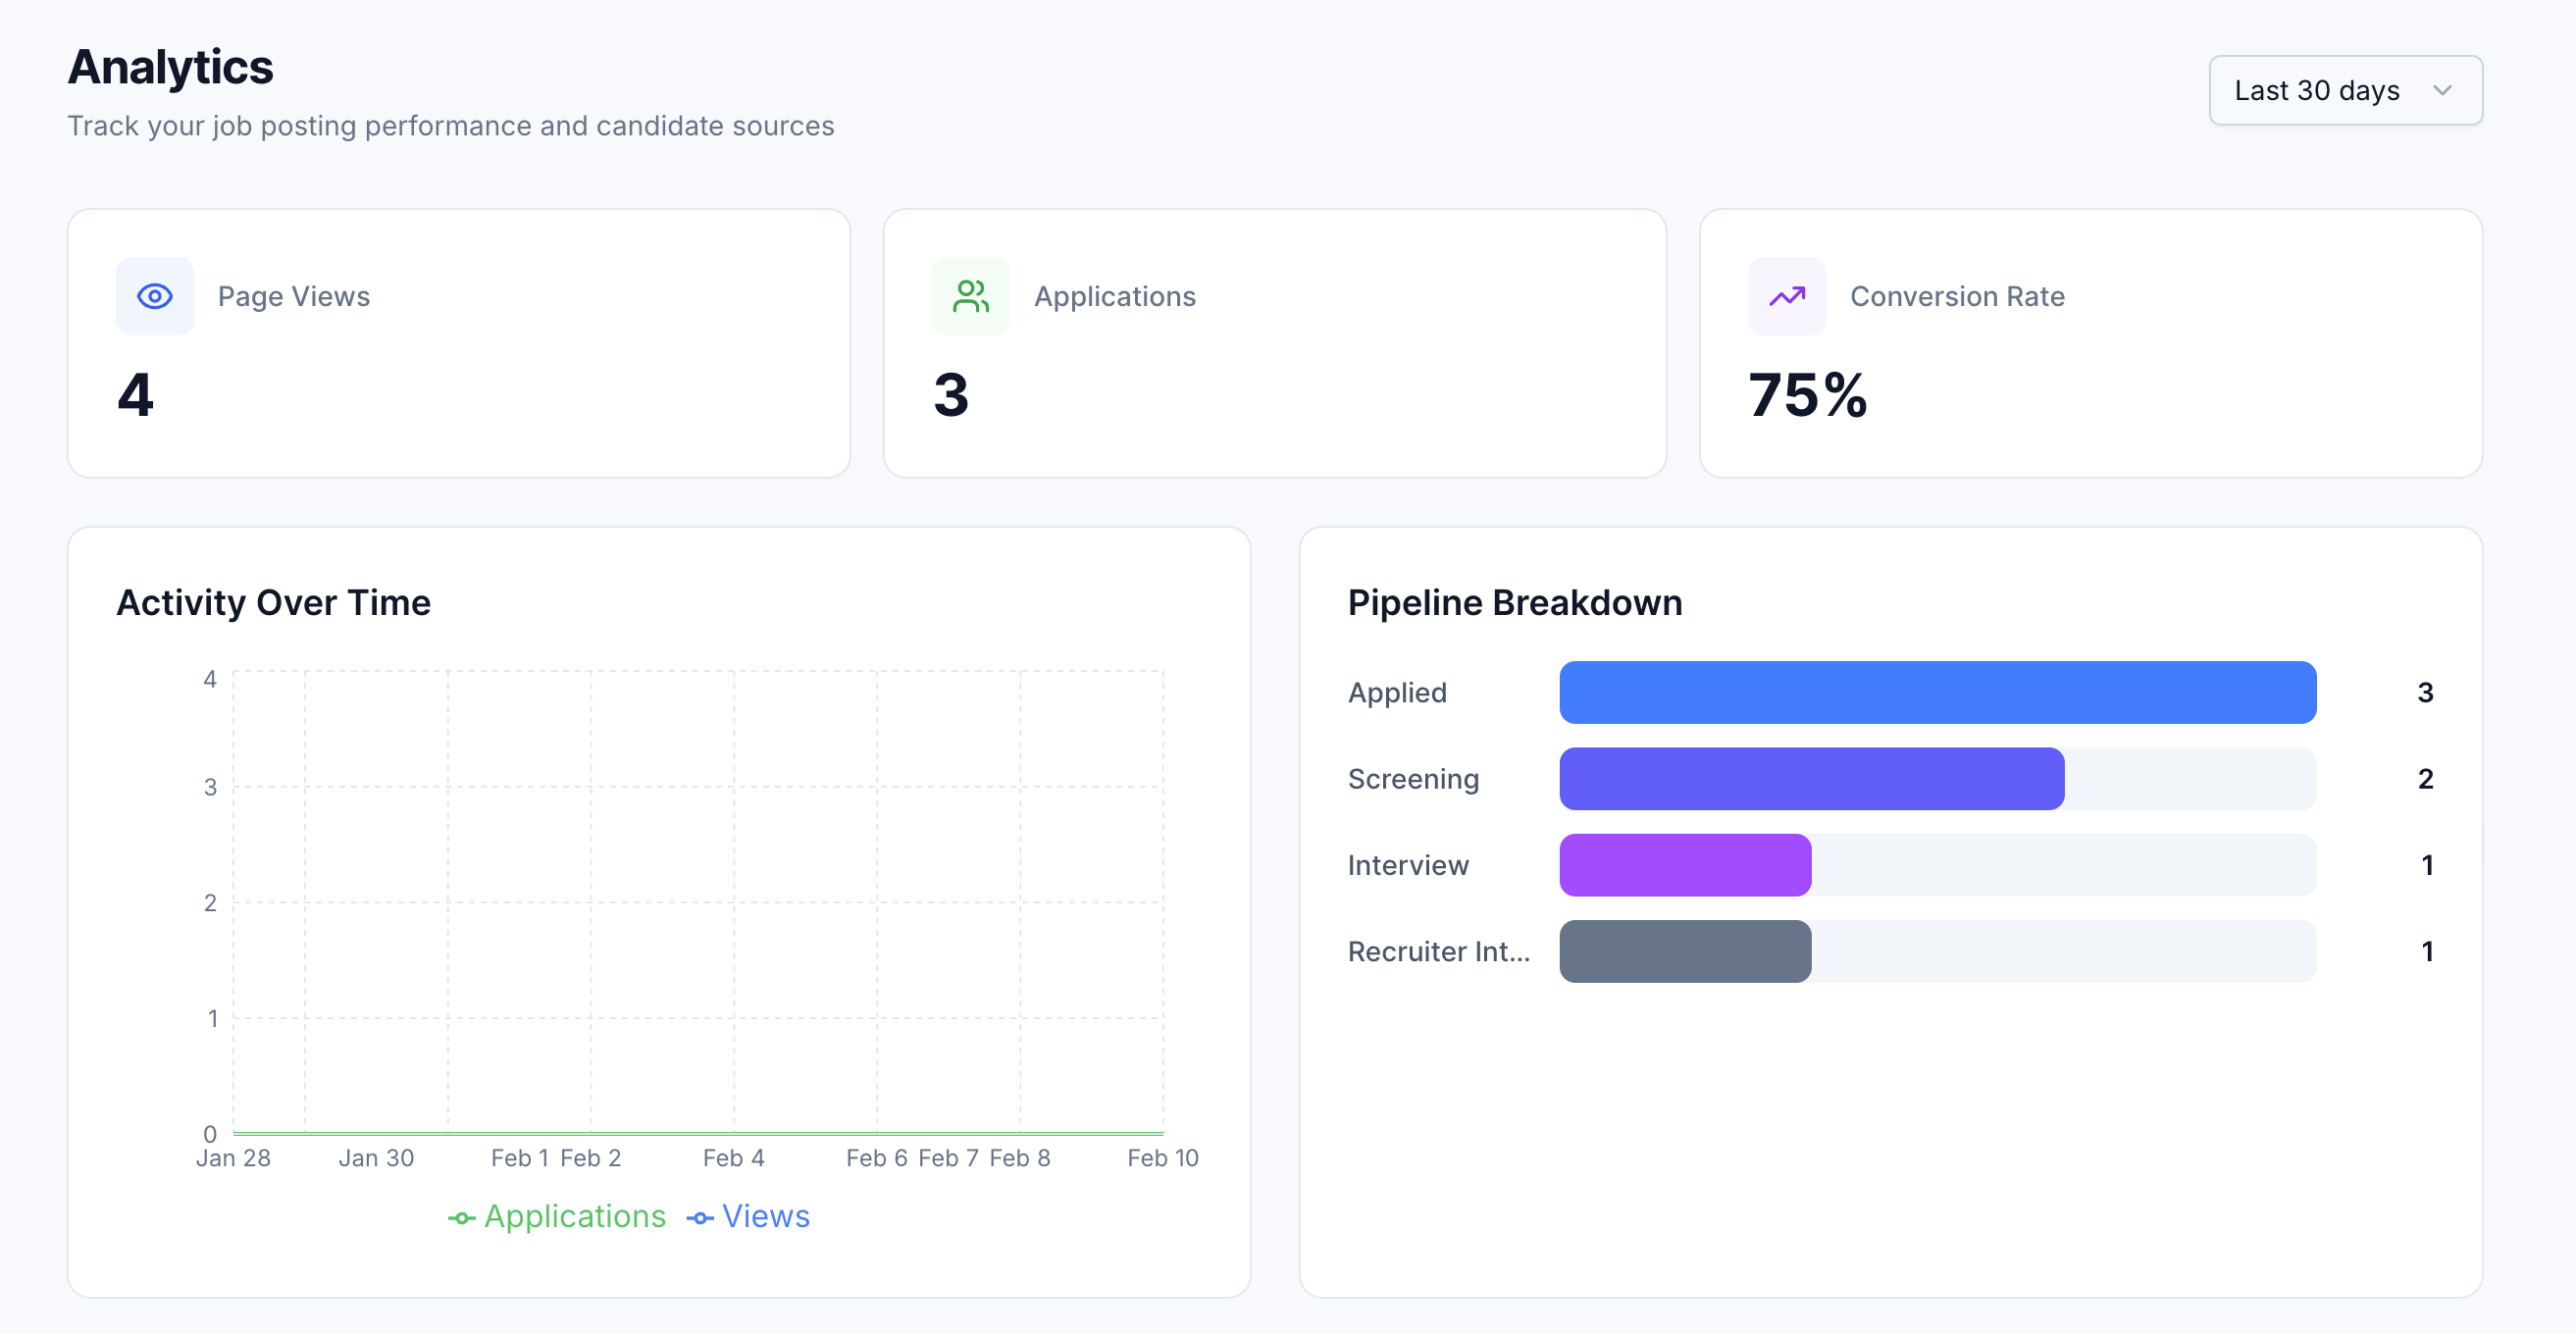Click the blue Views legend marker

click(x=700, y=1217)
